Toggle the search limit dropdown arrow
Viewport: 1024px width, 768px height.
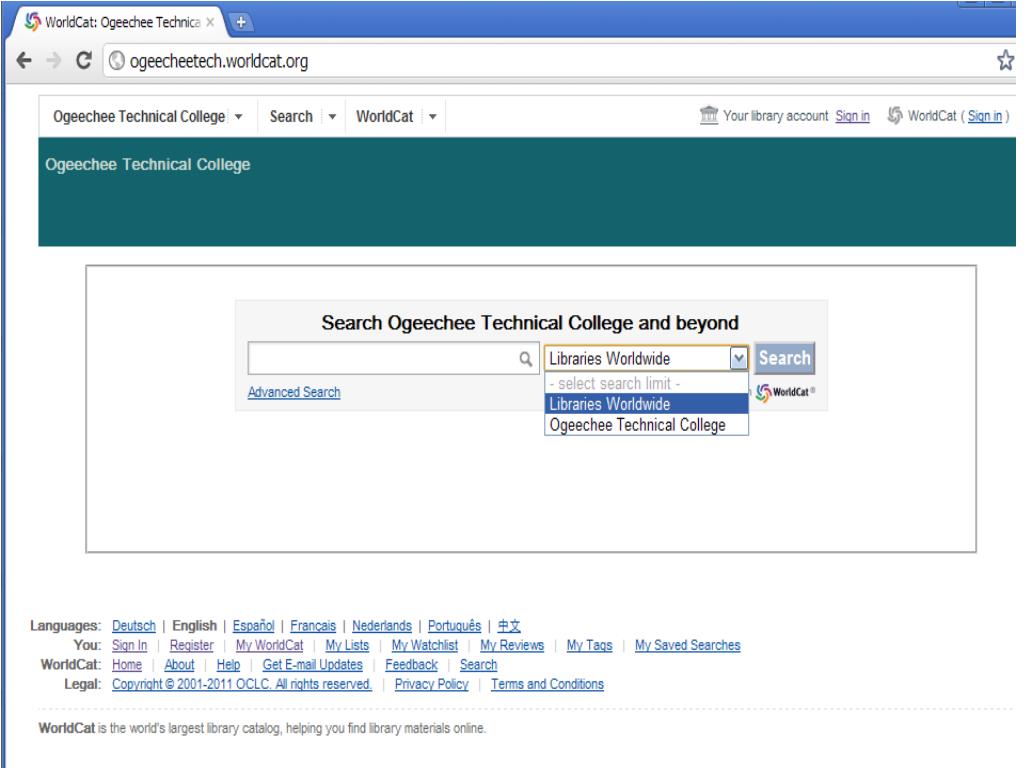point(738,359)
